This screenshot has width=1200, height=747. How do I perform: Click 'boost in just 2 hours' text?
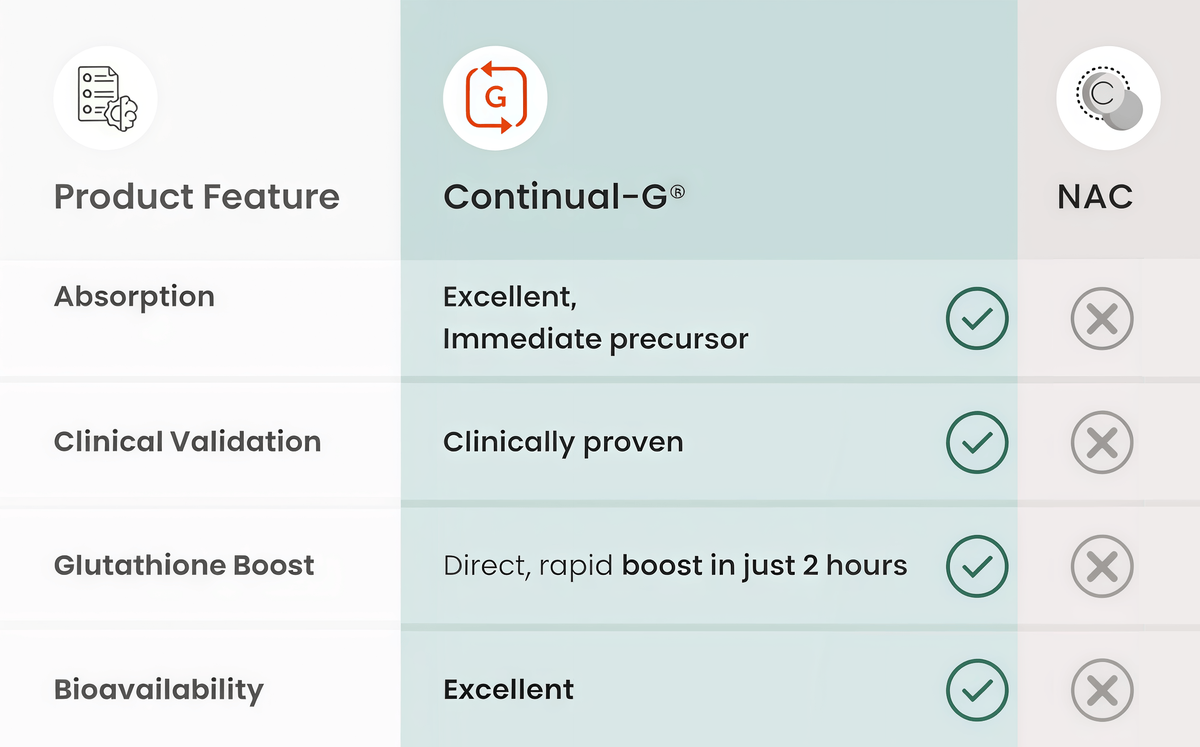tap(764, 566)
